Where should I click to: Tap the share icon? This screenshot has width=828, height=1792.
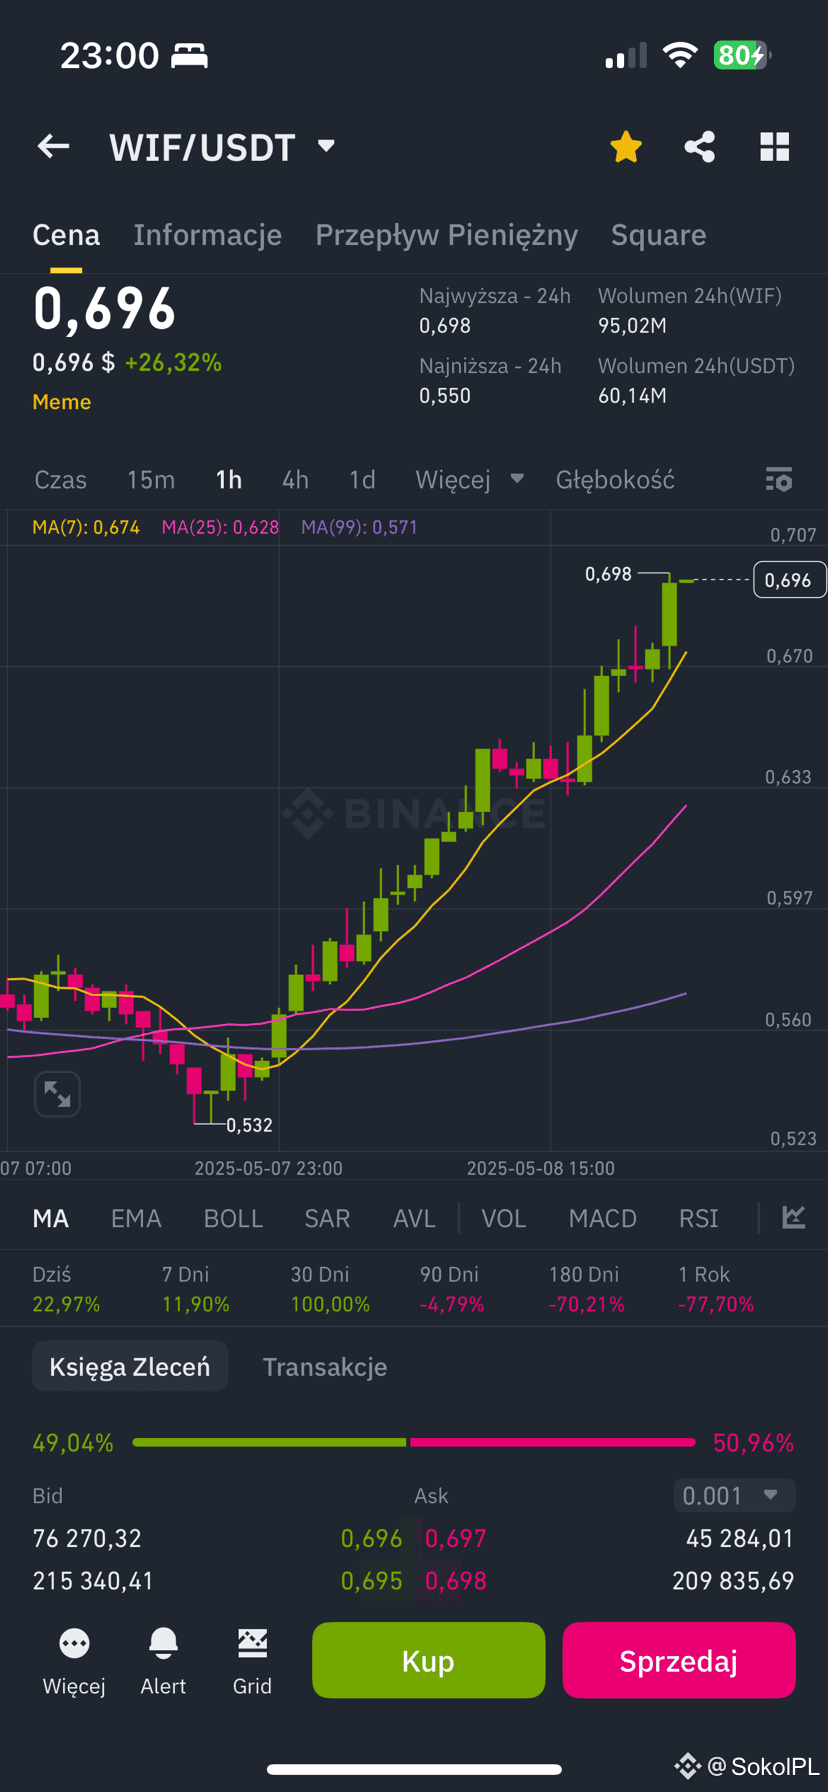[x=700, y=147]
